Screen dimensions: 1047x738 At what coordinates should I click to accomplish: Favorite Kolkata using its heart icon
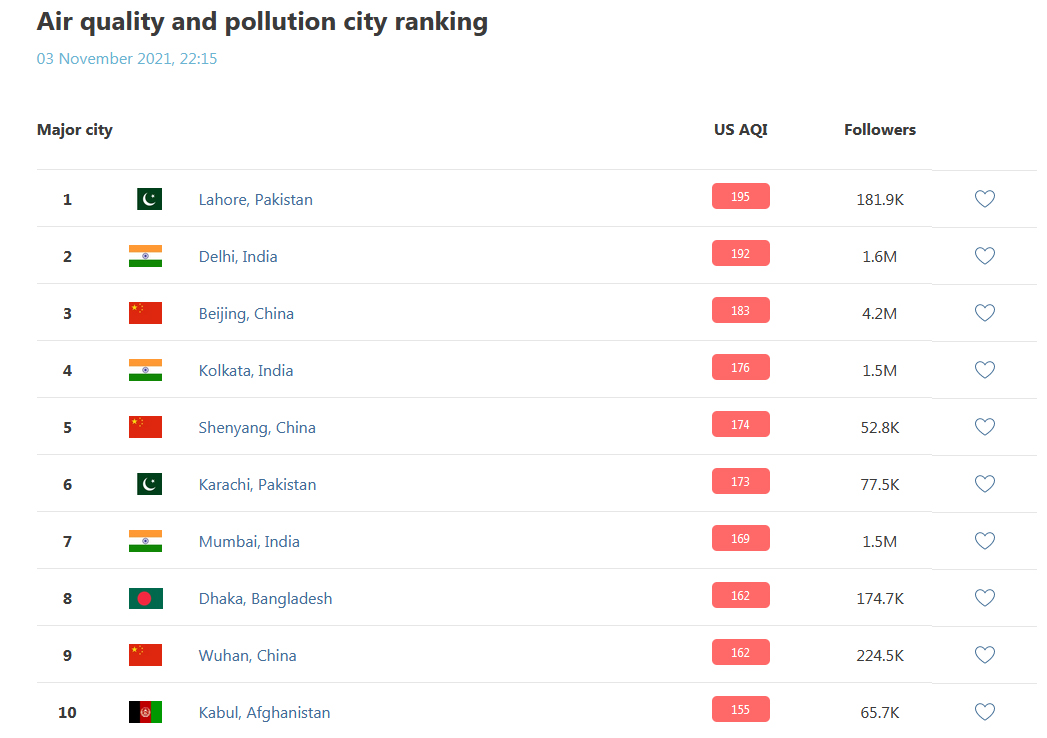pos(985,369)
